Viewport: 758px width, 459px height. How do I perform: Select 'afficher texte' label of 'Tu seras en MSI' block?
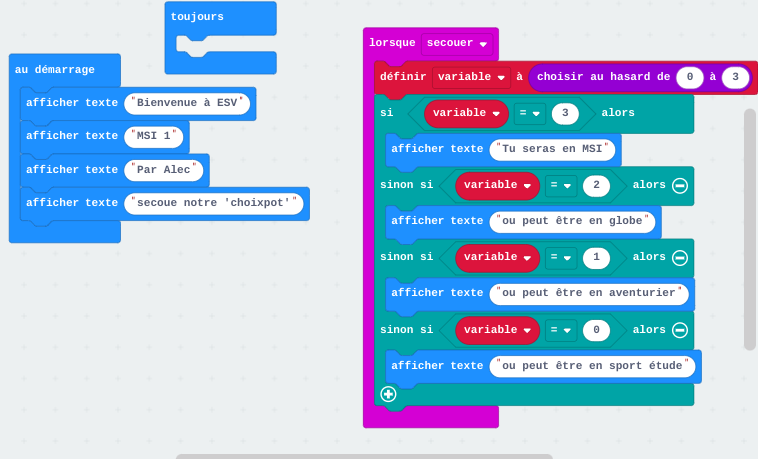click(437, 148)
